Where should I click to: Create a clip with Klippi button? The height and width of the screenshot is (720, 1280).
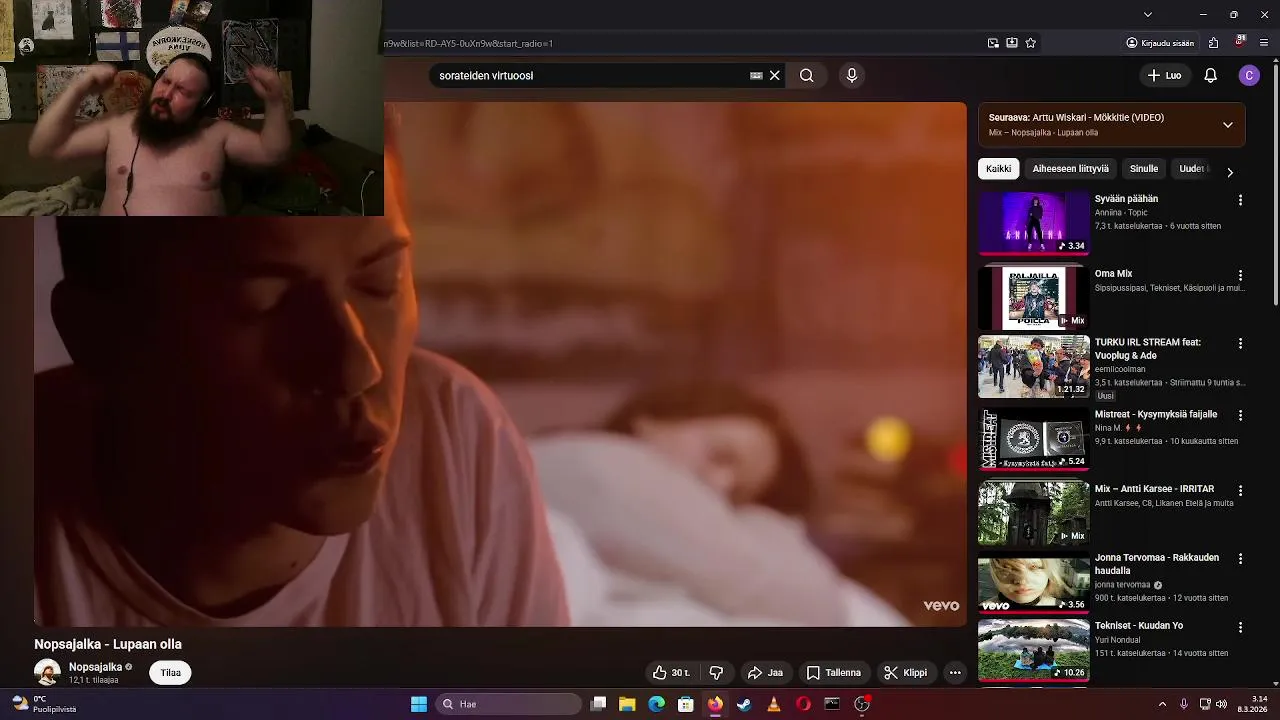(x=906, y=673)
